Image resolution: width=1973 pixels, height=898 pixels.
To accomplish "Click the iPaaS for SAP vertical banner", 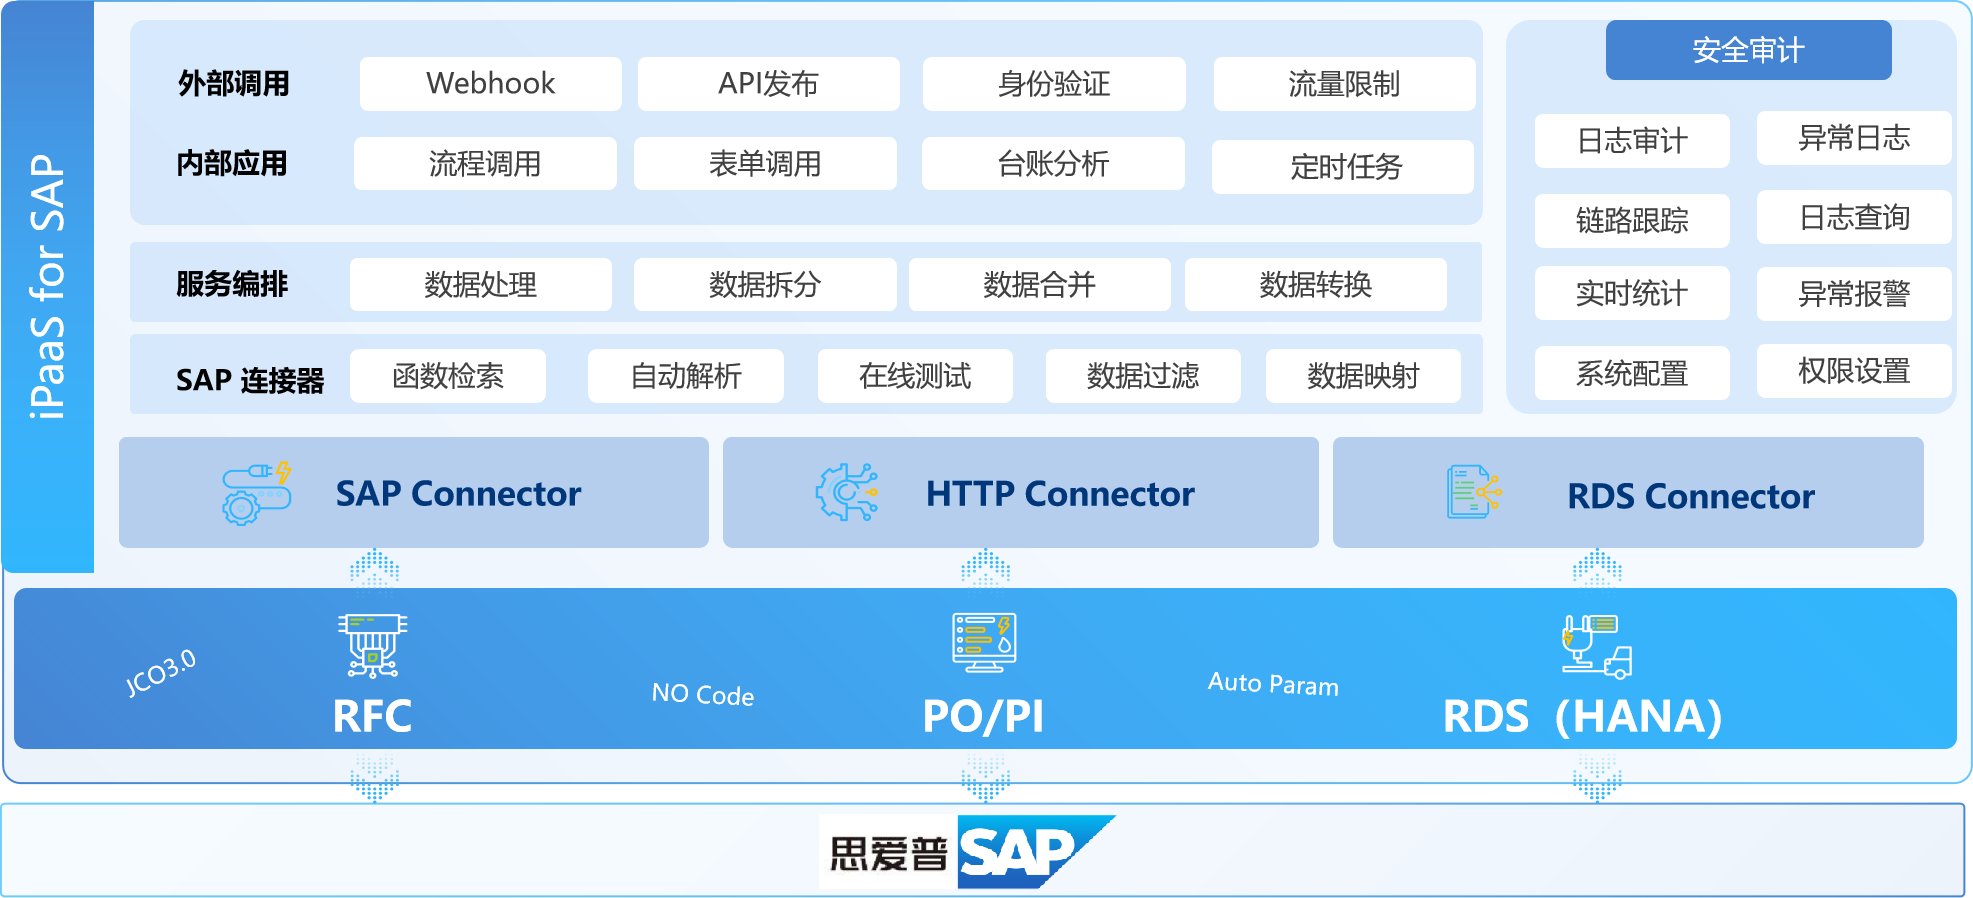I will pyautogui.click(x=48, y=286).
